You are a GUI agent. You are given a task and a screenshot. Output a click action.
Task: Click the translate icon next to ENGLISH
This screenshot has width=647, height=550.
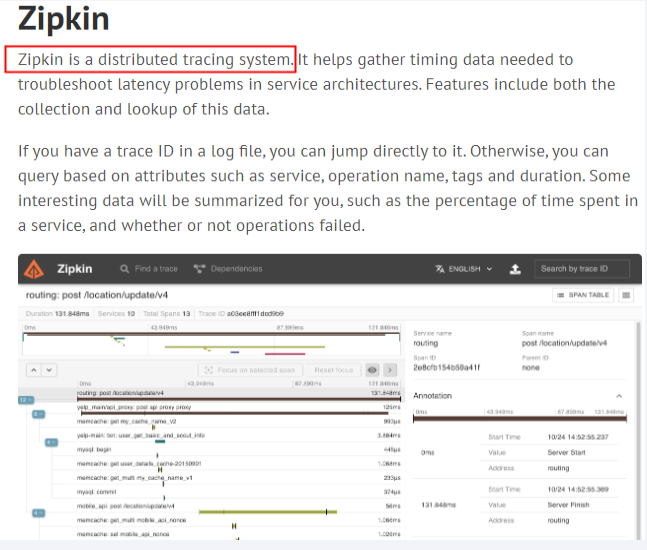pos(439,269)
